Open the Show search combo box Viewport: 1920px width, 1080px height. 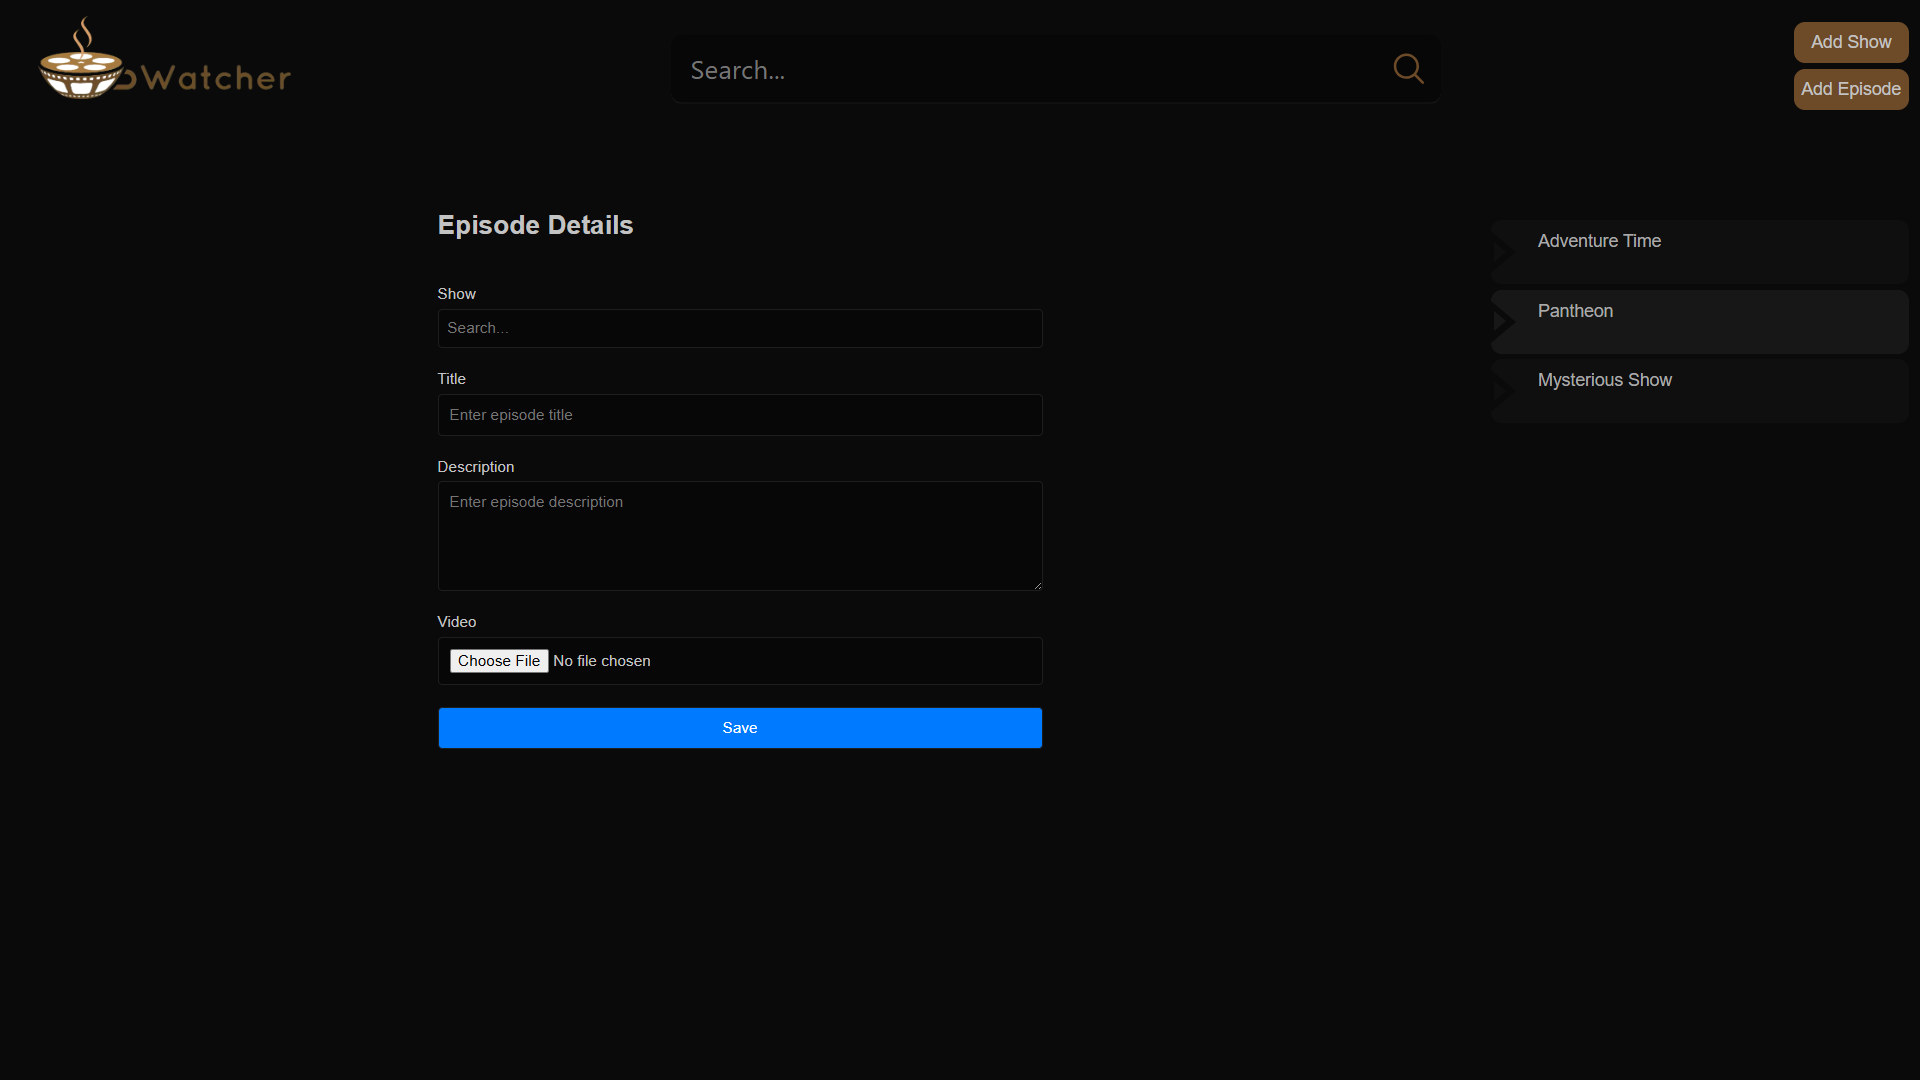point(739,328)
